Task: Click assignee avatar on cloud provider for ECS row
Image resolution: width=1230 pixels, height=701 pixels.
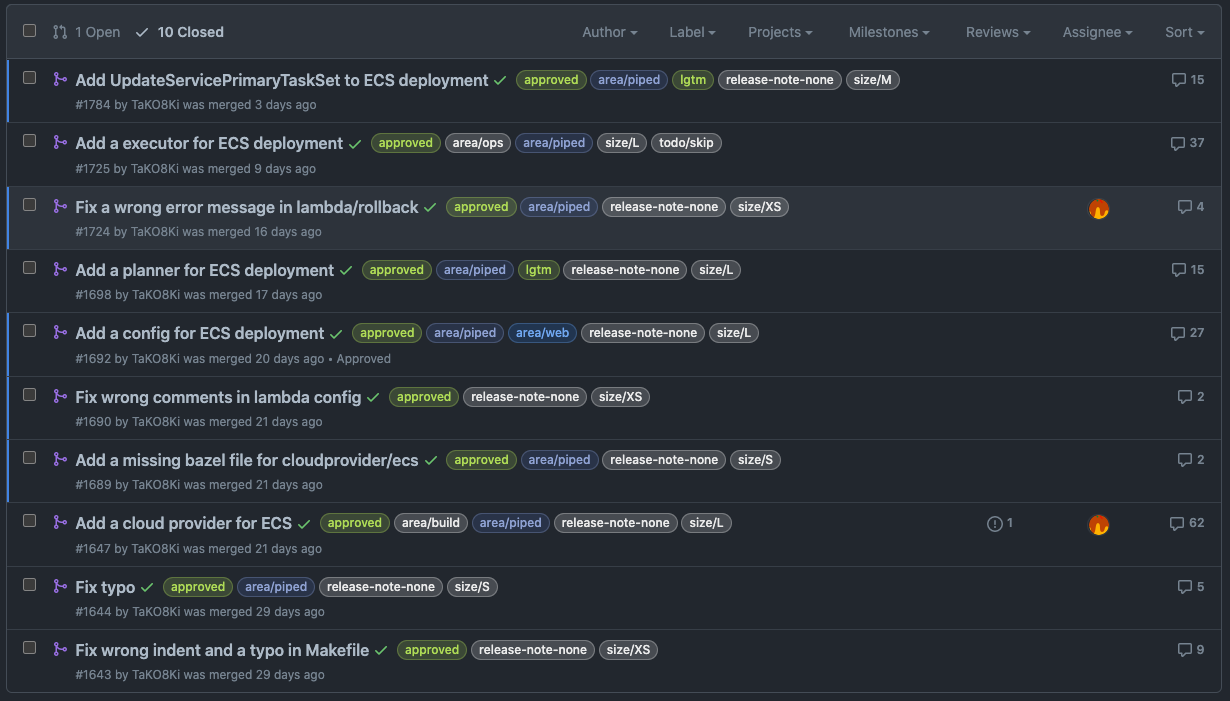Action: click(1099, 525)
